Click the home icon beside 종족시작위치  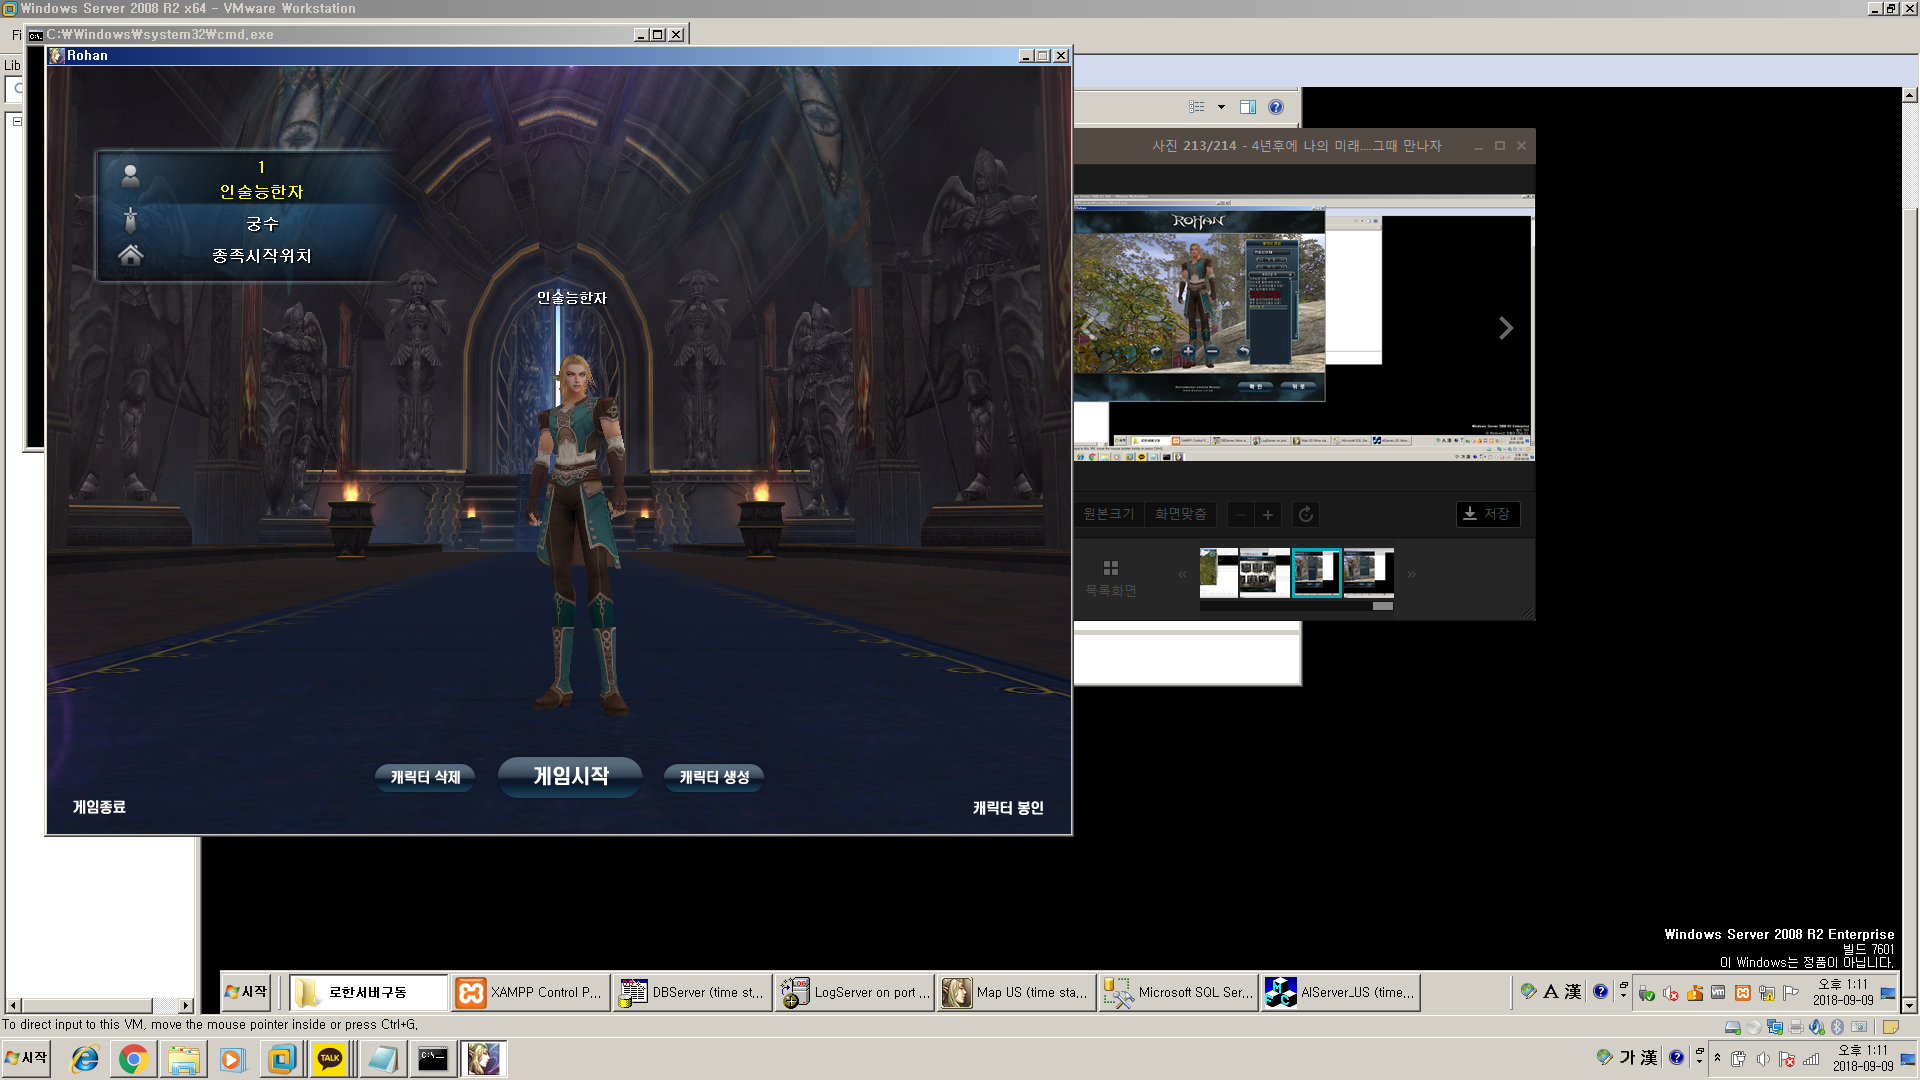point(130,255)
